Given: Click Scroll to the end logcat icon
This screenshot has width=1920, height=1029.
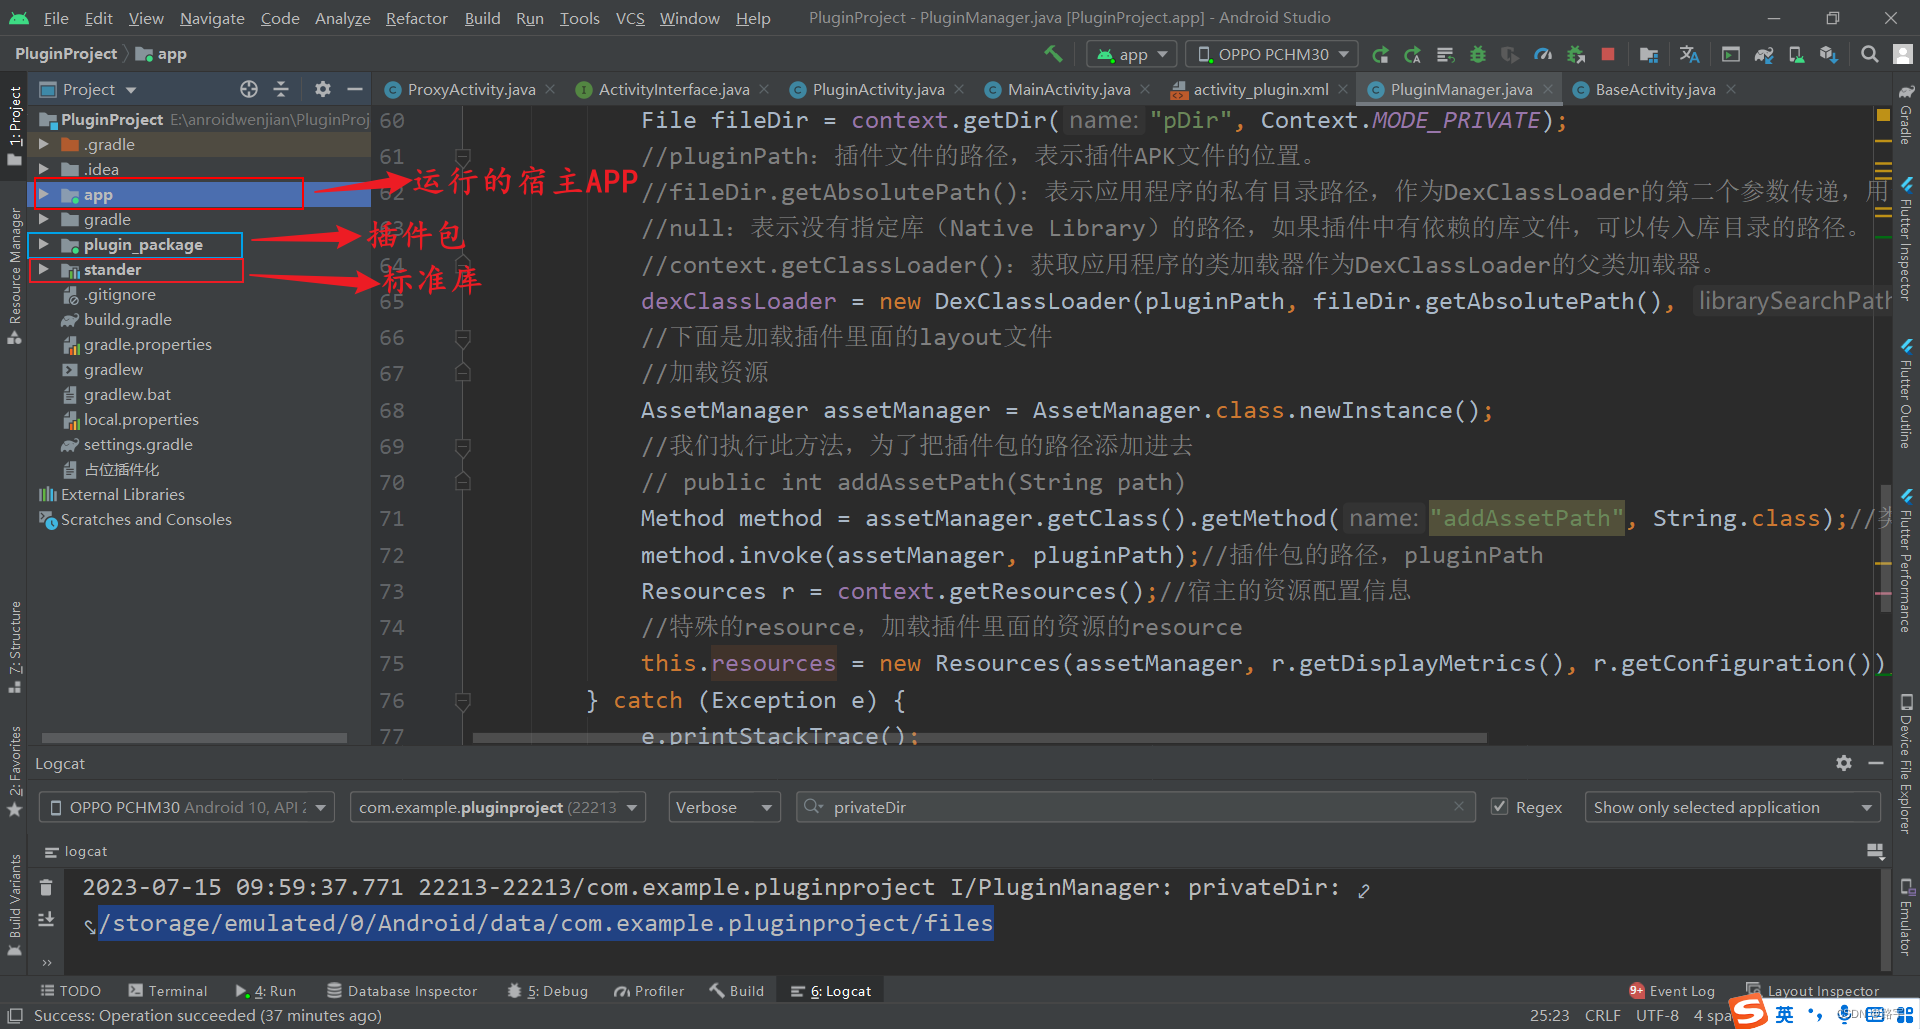Looking at the screenshot, I should (x=46, y=919).
